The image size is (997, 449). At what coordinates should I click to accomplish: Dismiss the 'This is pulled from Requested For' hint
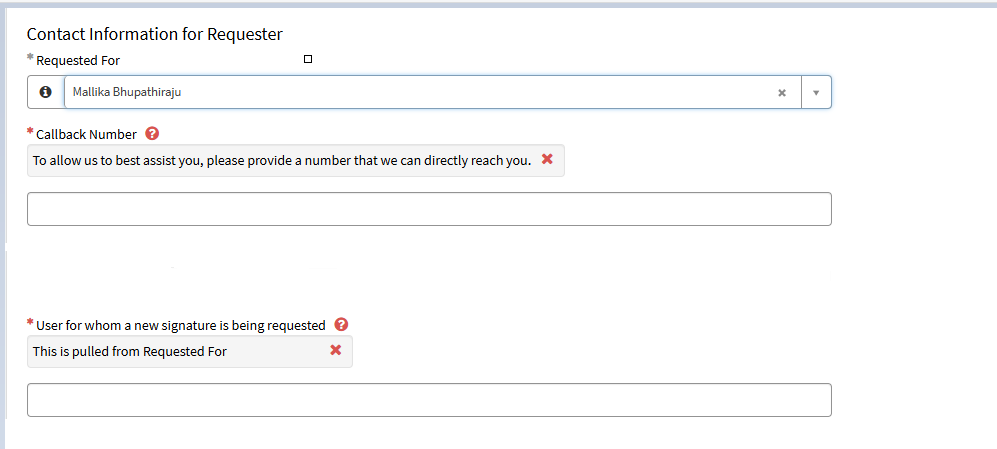(x=336, y=350)
